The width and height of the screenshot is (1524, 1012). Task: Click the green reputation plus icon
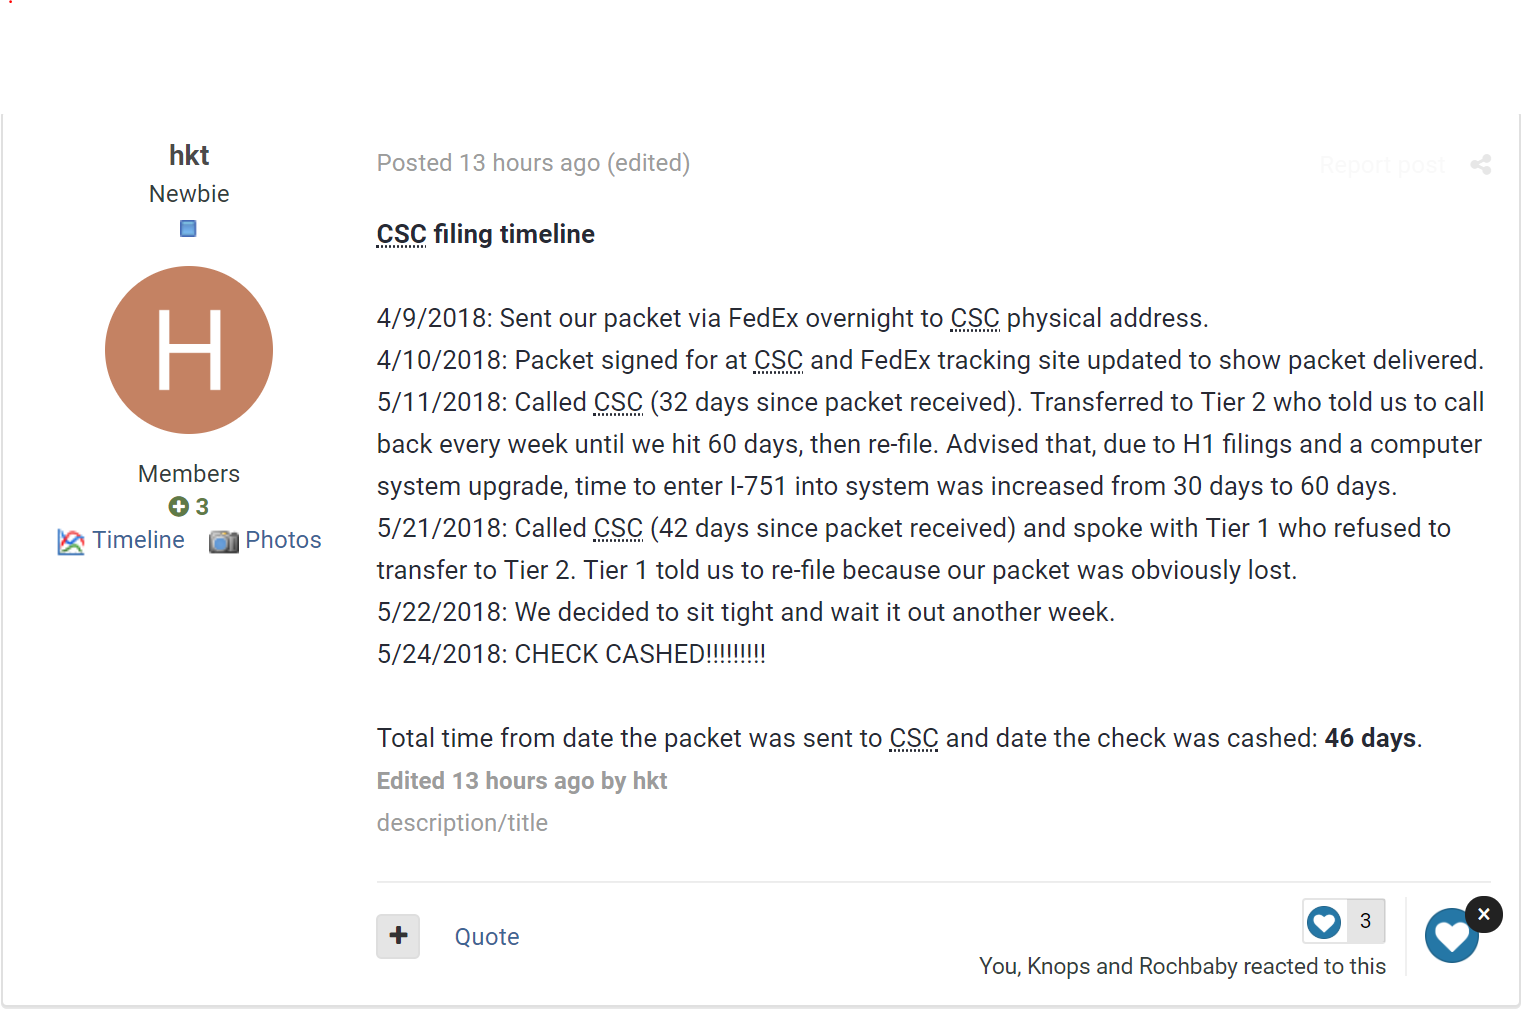coord(178,507)
